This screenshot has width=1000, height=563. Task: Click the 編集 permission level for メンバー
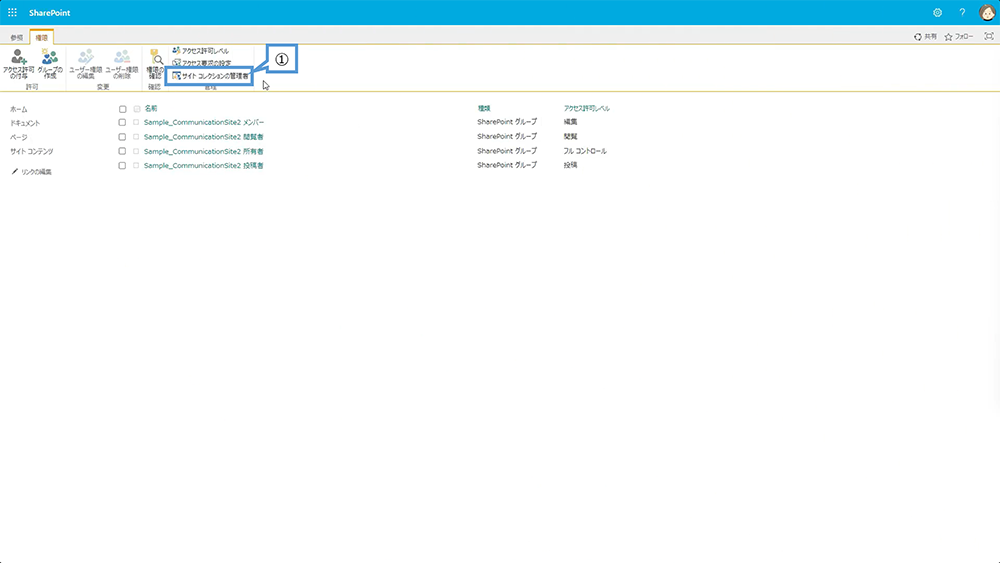coord(570,122)
